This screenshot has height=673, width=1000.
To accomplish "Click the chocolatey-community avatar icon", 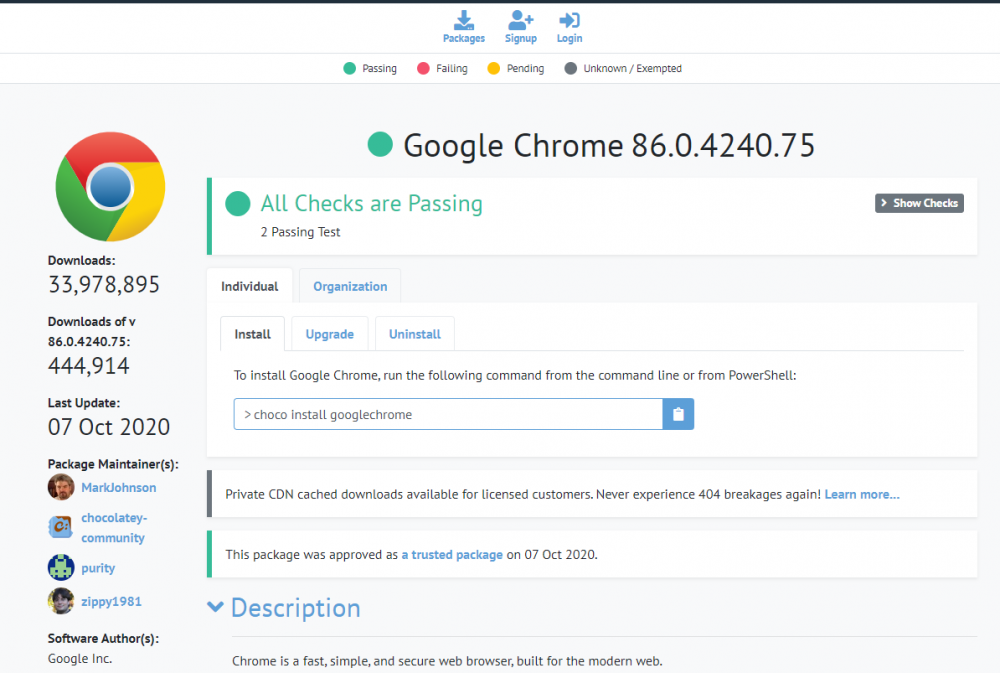I will 61,527.
